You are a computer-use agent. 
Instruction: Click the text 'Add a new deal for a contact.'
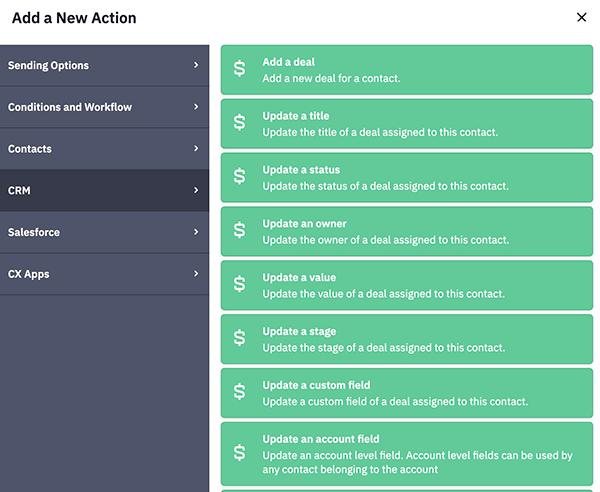331,78
